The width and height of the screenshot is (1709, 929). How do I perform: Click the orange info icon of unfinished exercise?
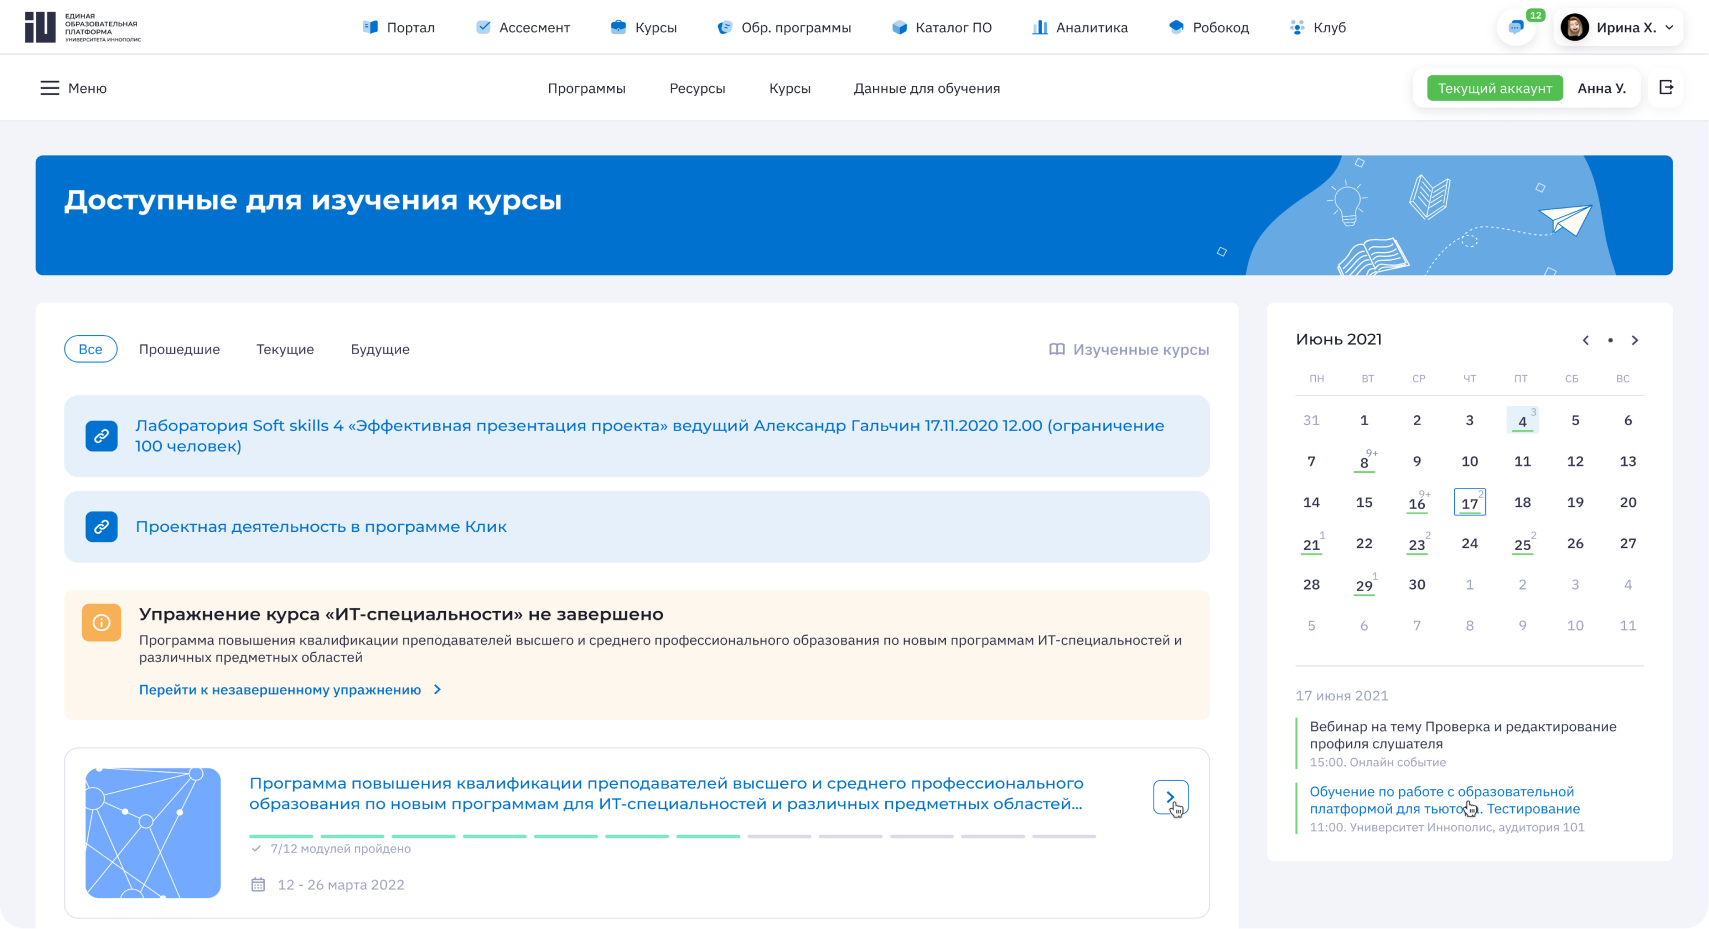click(x=101, y=622)
